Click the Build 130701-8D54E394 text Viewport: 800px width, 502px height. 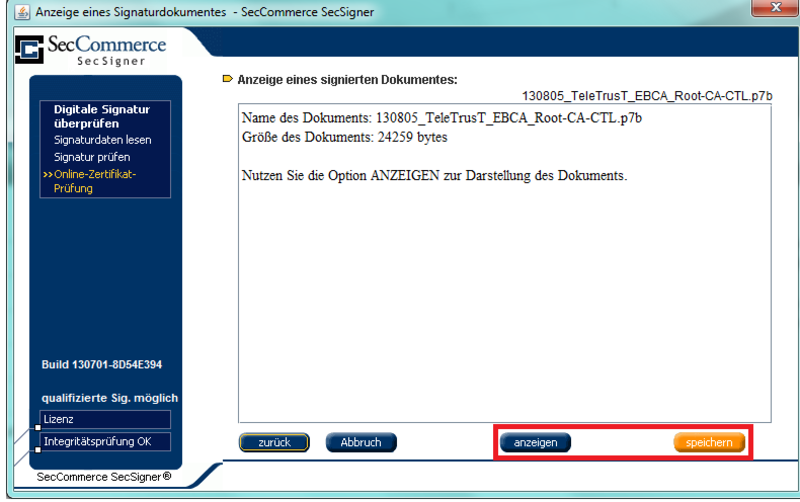click(x=102, y=364)
